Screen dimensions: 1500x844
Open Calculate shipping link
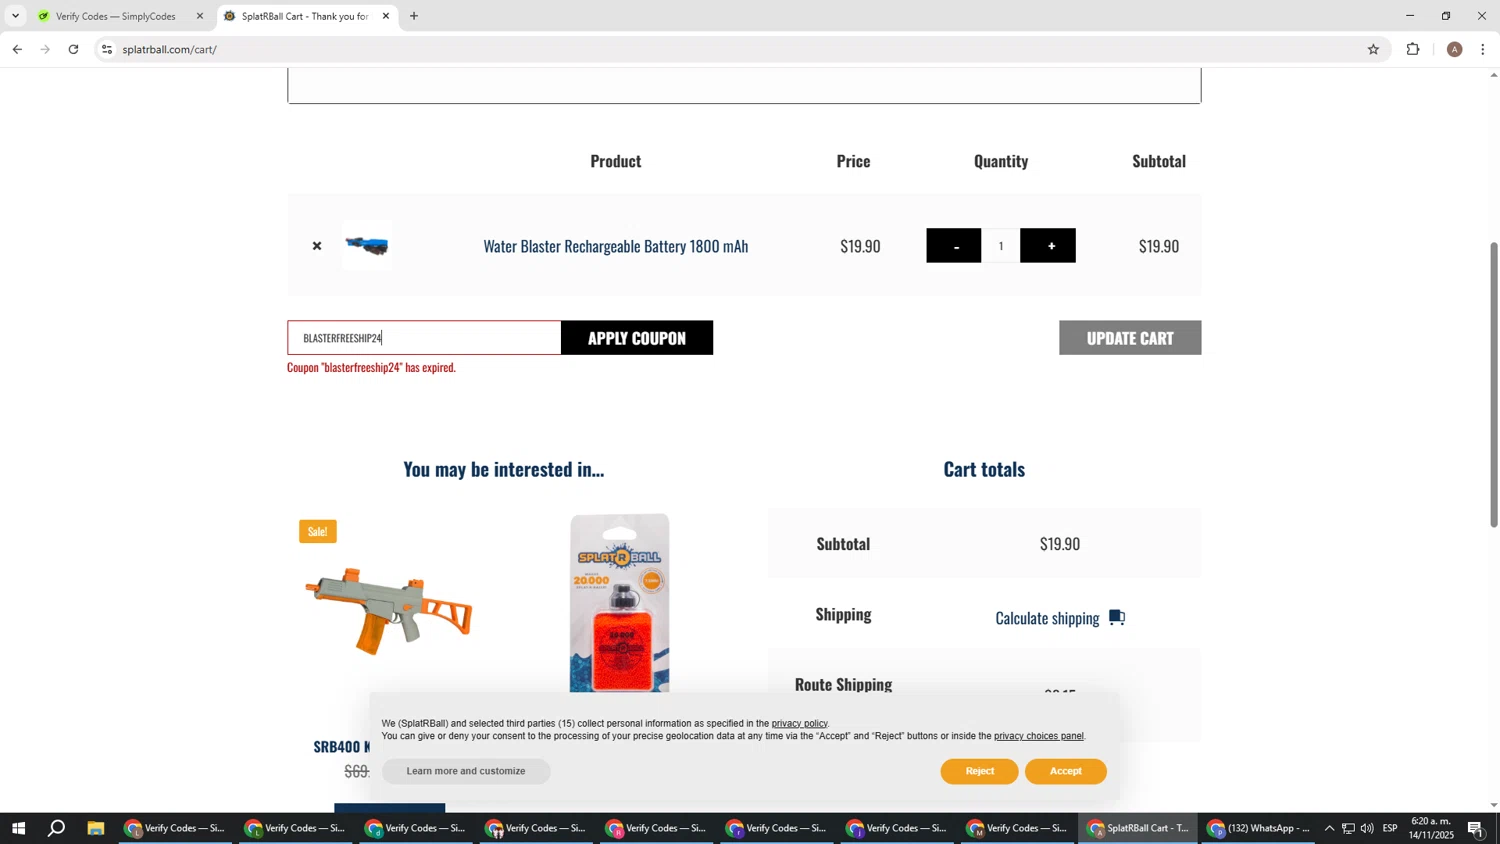[1047, 618]
